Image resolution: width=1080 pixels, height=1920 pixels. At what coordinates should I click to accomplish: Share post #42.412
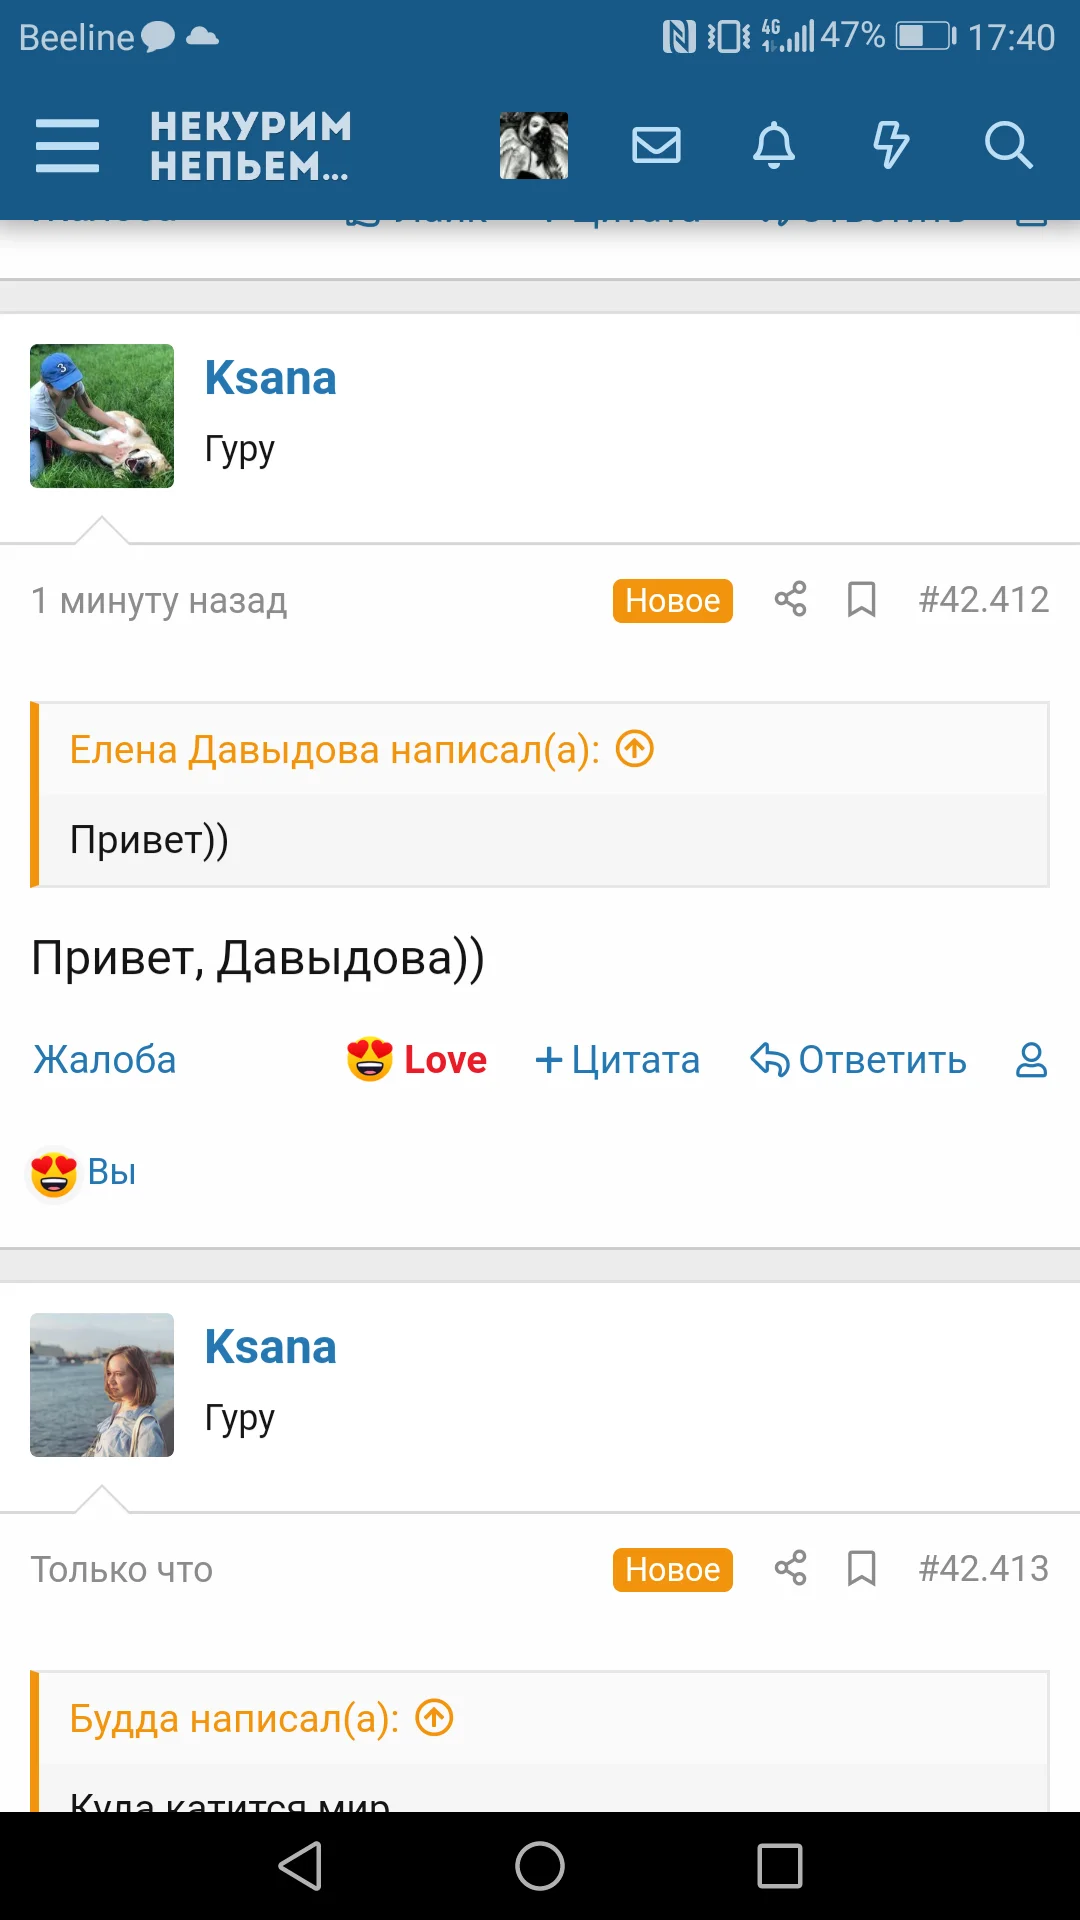click(790, 600)
